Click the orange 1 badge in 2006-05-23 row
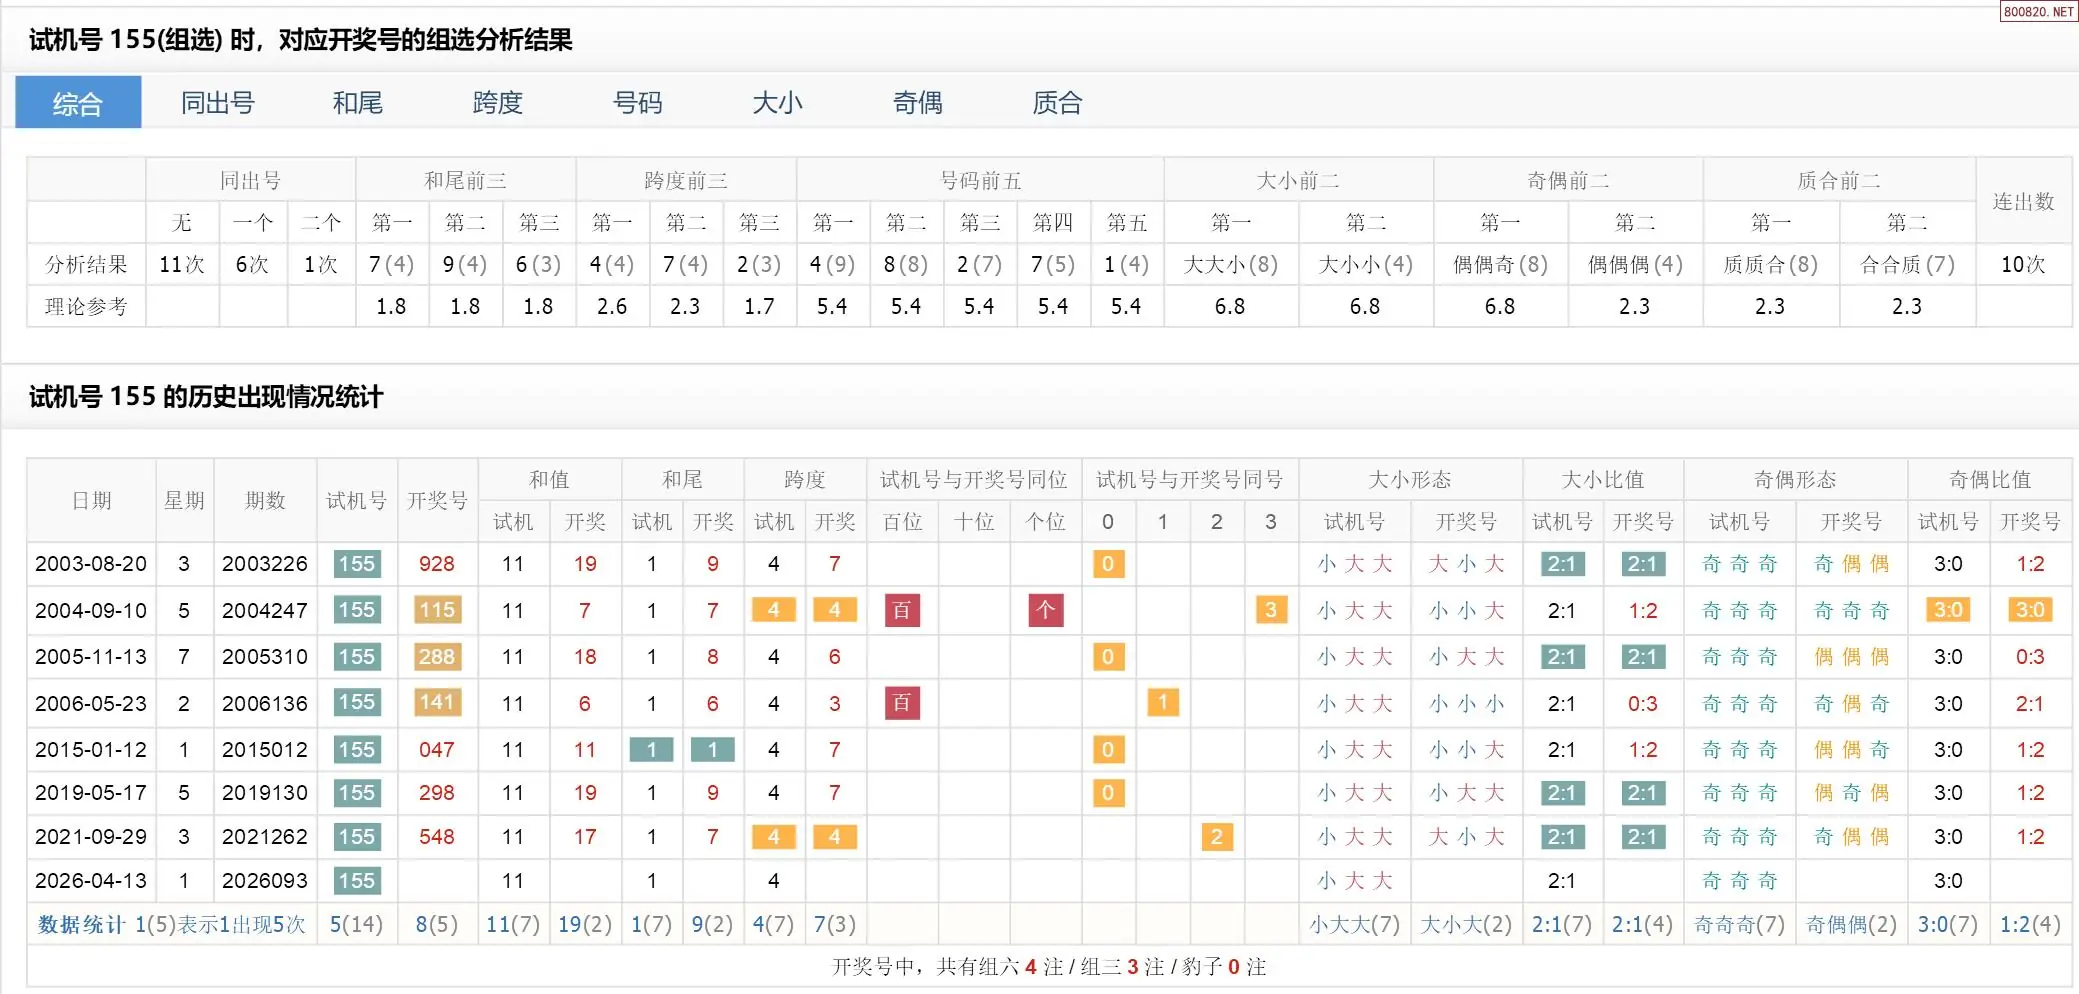Viewport: 2079px width, 994px height. tap(1162, 703)
